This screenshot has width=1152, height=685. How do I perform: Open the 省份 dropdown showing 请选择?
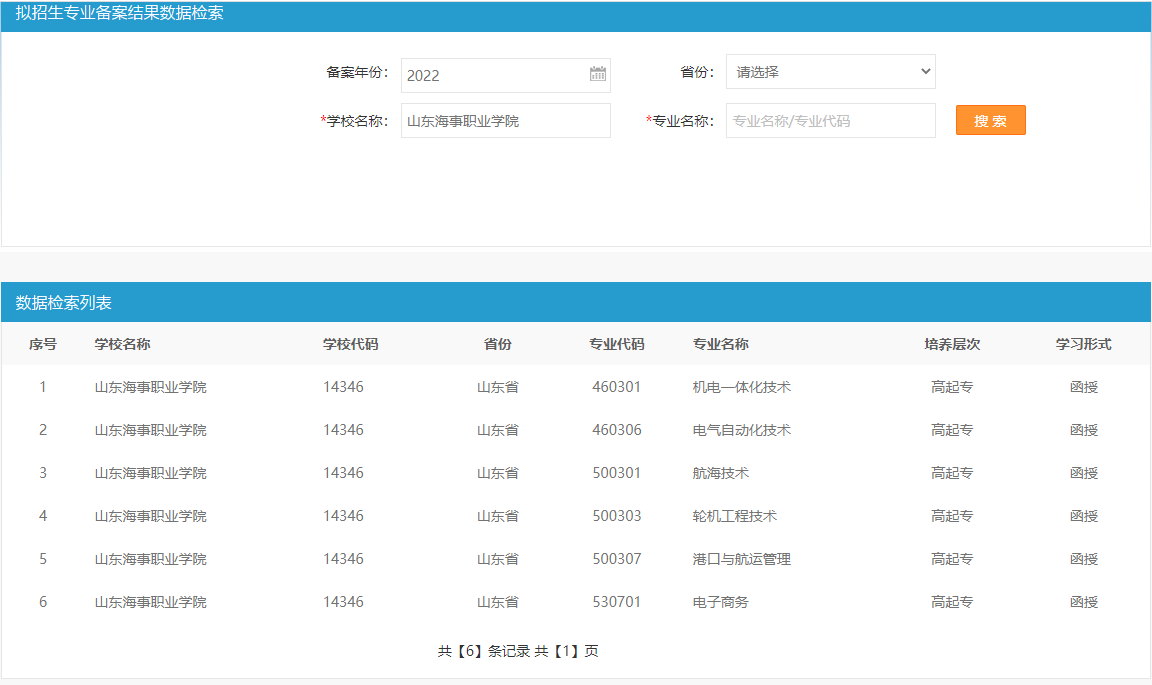[x=830, y=72]
